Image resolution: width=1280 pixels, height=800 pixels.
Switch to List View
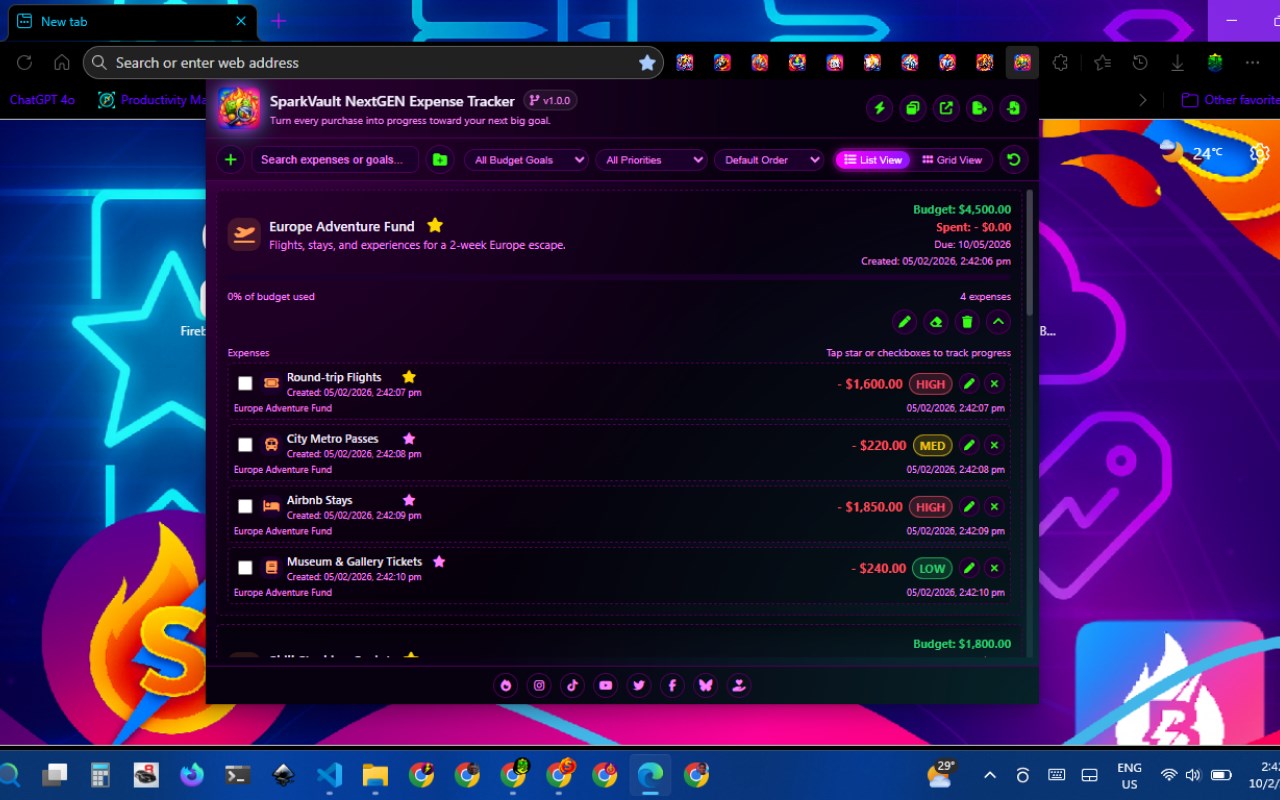pyautogui.click(x=873, y=160)
